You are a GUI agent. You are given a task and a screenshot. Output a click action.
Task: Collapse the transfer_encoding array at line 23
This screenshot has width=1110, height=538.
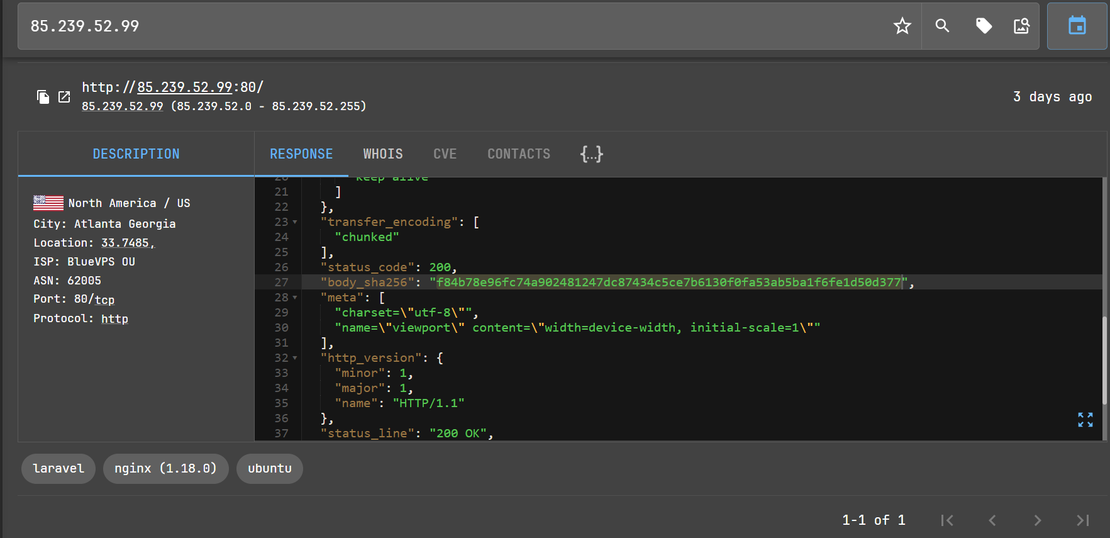295,222
